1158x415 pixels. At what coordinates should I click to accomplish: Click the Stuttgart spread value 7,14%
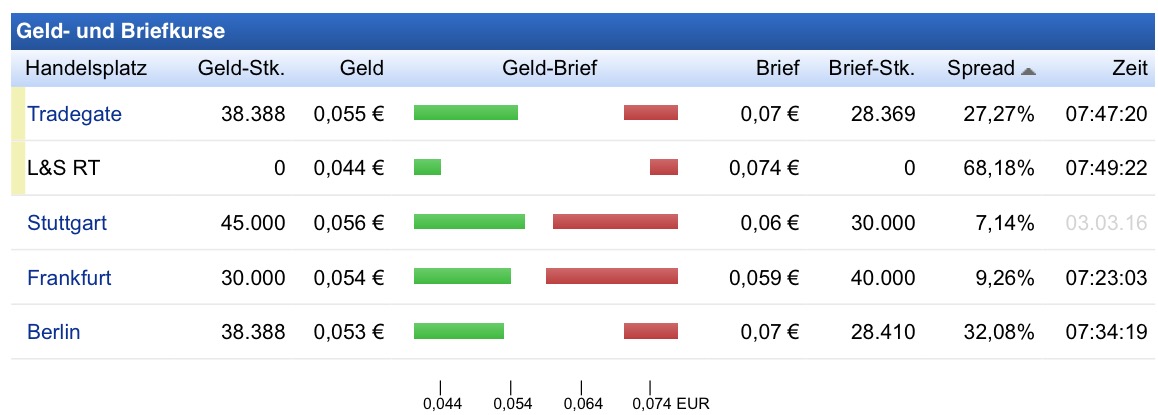pyautogui.click(x=1004, y=222)
